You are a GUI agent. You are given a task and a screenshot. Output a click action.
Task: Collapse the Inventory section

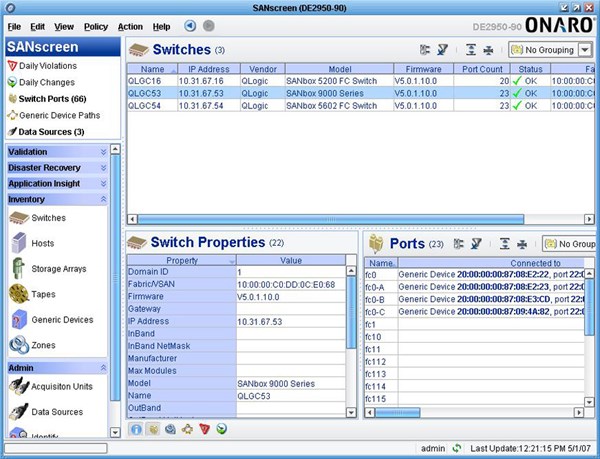pos(57,199)
